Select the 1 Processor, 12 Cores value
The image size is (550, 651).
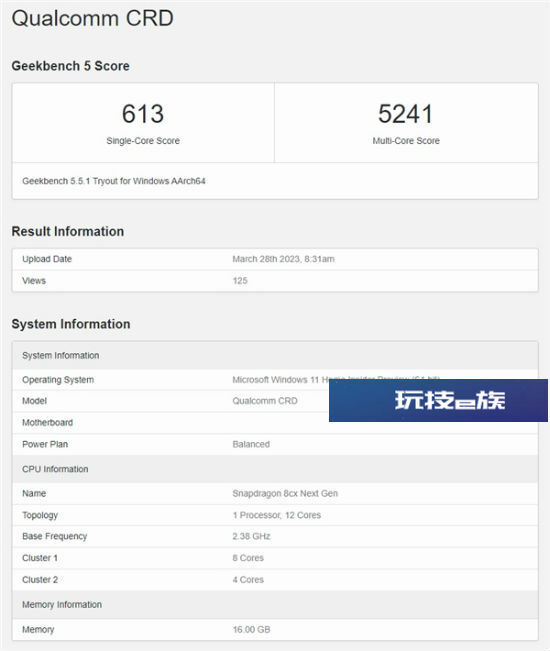click(276, 515)
